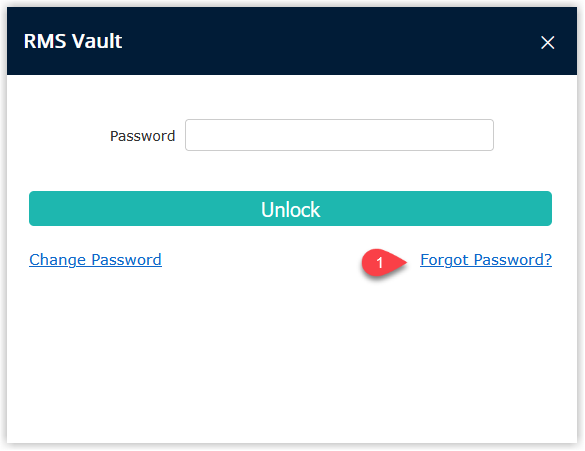The height and width of the screenshot is (451, 585).
Task: Click inside the empty box next to Password
Action: (x=339, y=135)
